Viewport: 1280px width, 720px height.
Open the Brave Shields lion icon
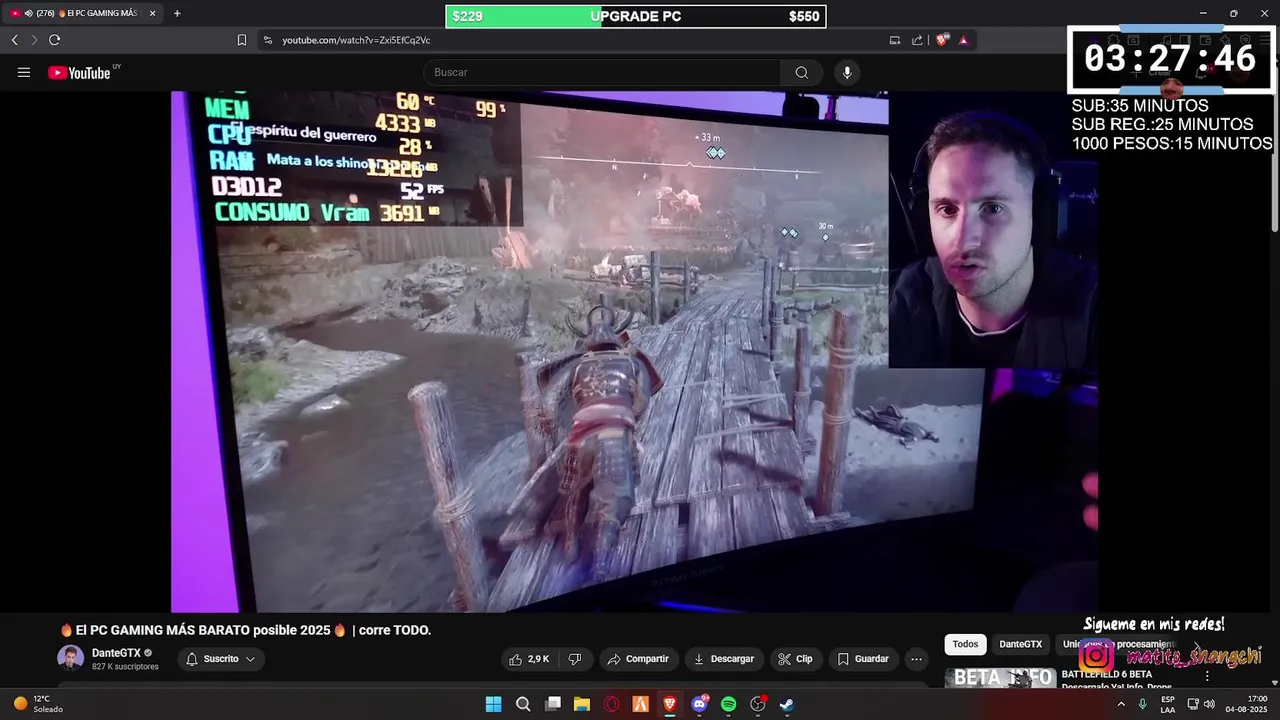click(x=942, y=40)
